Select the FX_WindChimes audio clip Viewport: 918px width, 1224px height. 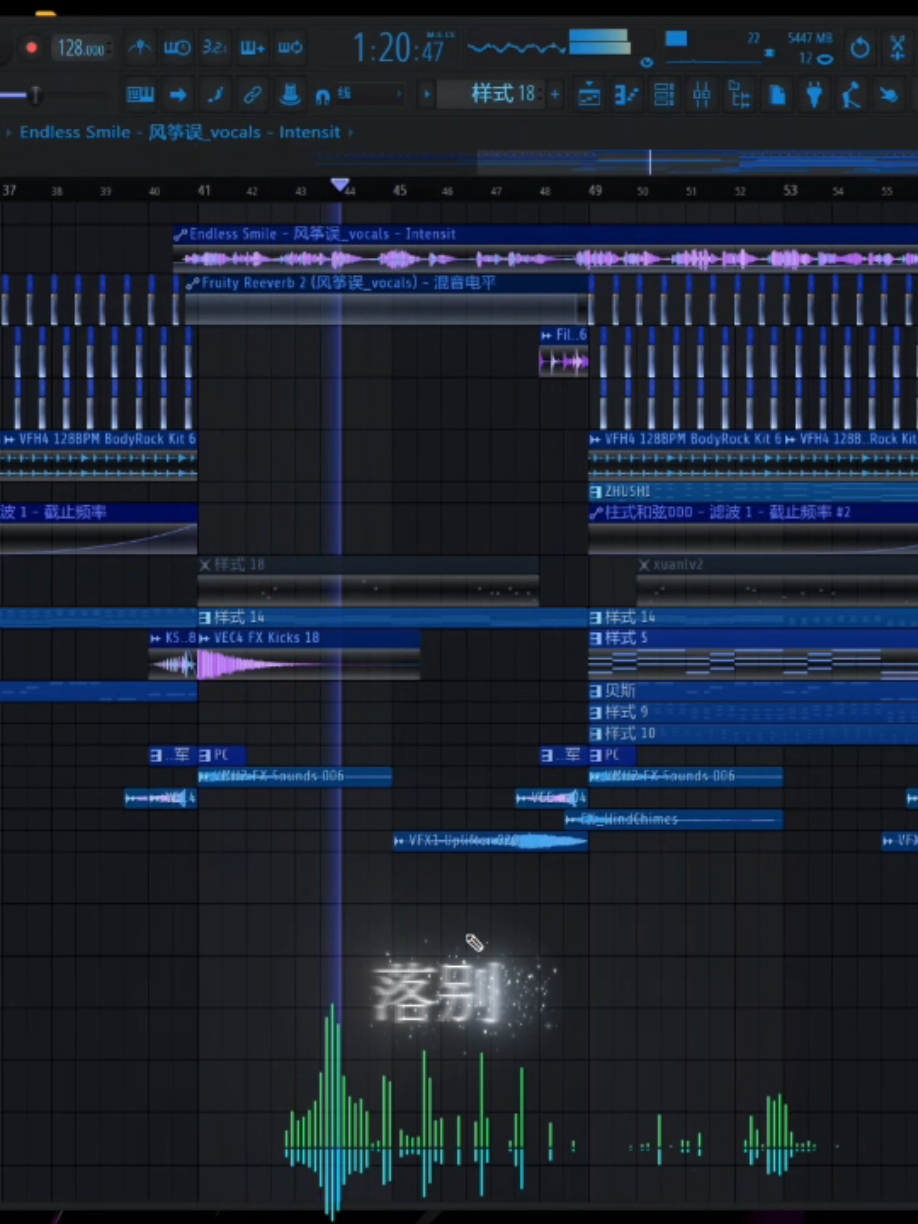674,819
